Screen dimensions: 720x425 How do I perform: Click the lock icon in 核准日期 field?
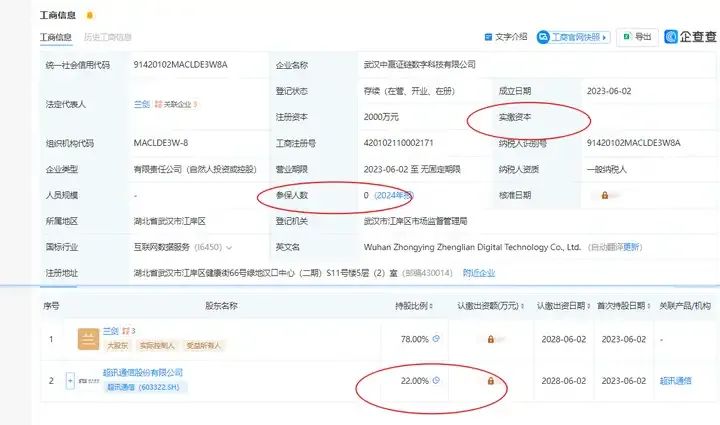click(605, 196)
